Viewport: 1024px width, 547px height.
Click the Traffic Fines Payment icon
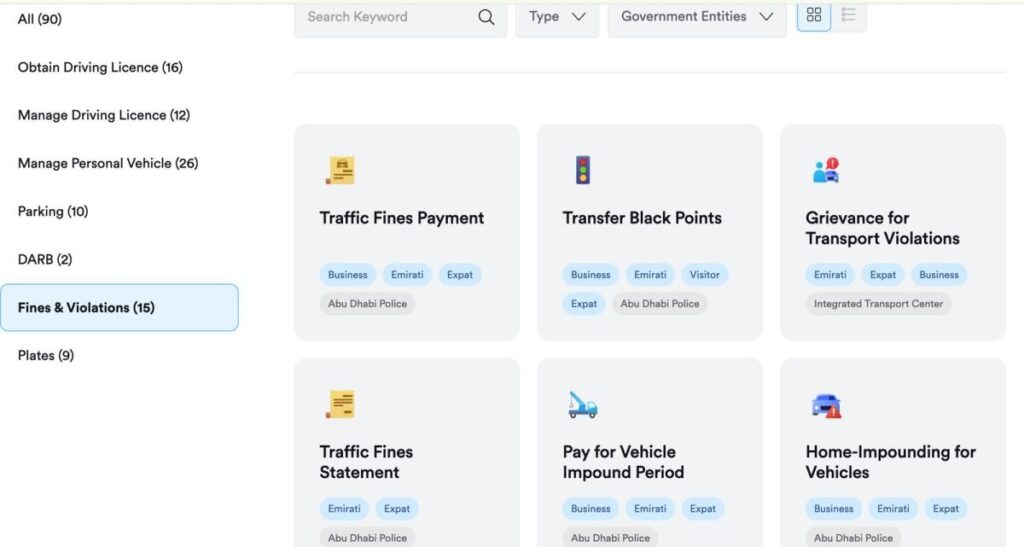pyautogui.click(x=340, y=170)
